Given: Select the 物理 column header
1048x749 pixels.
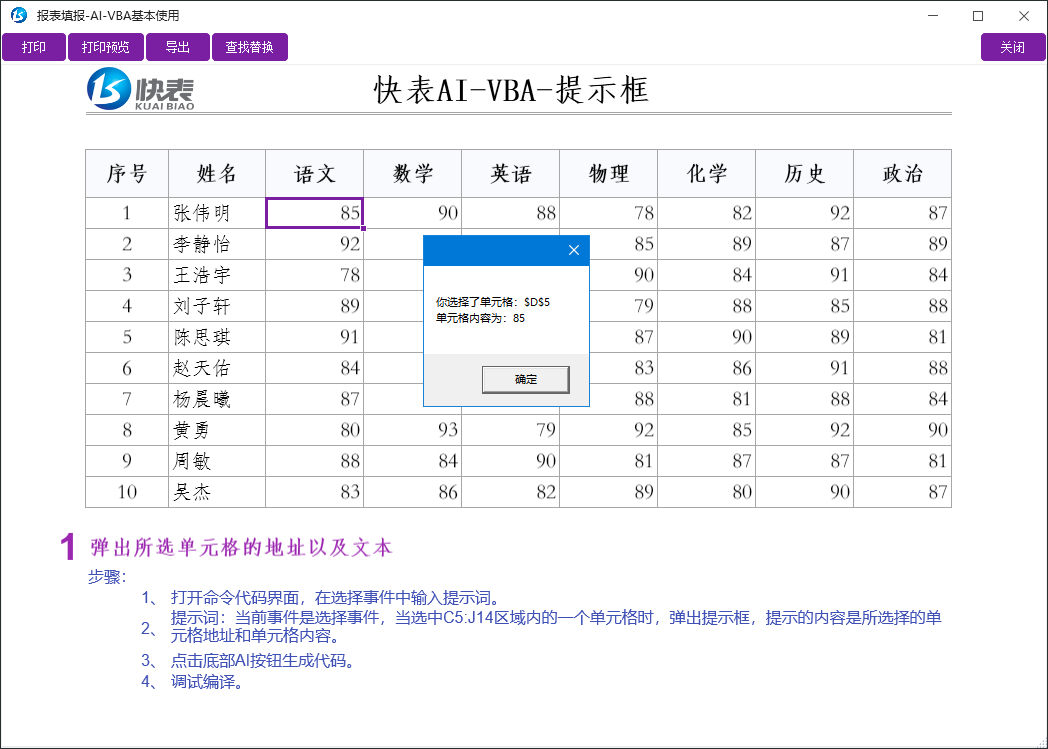Looking at the screenshot, I should click(x=609, y=174).
